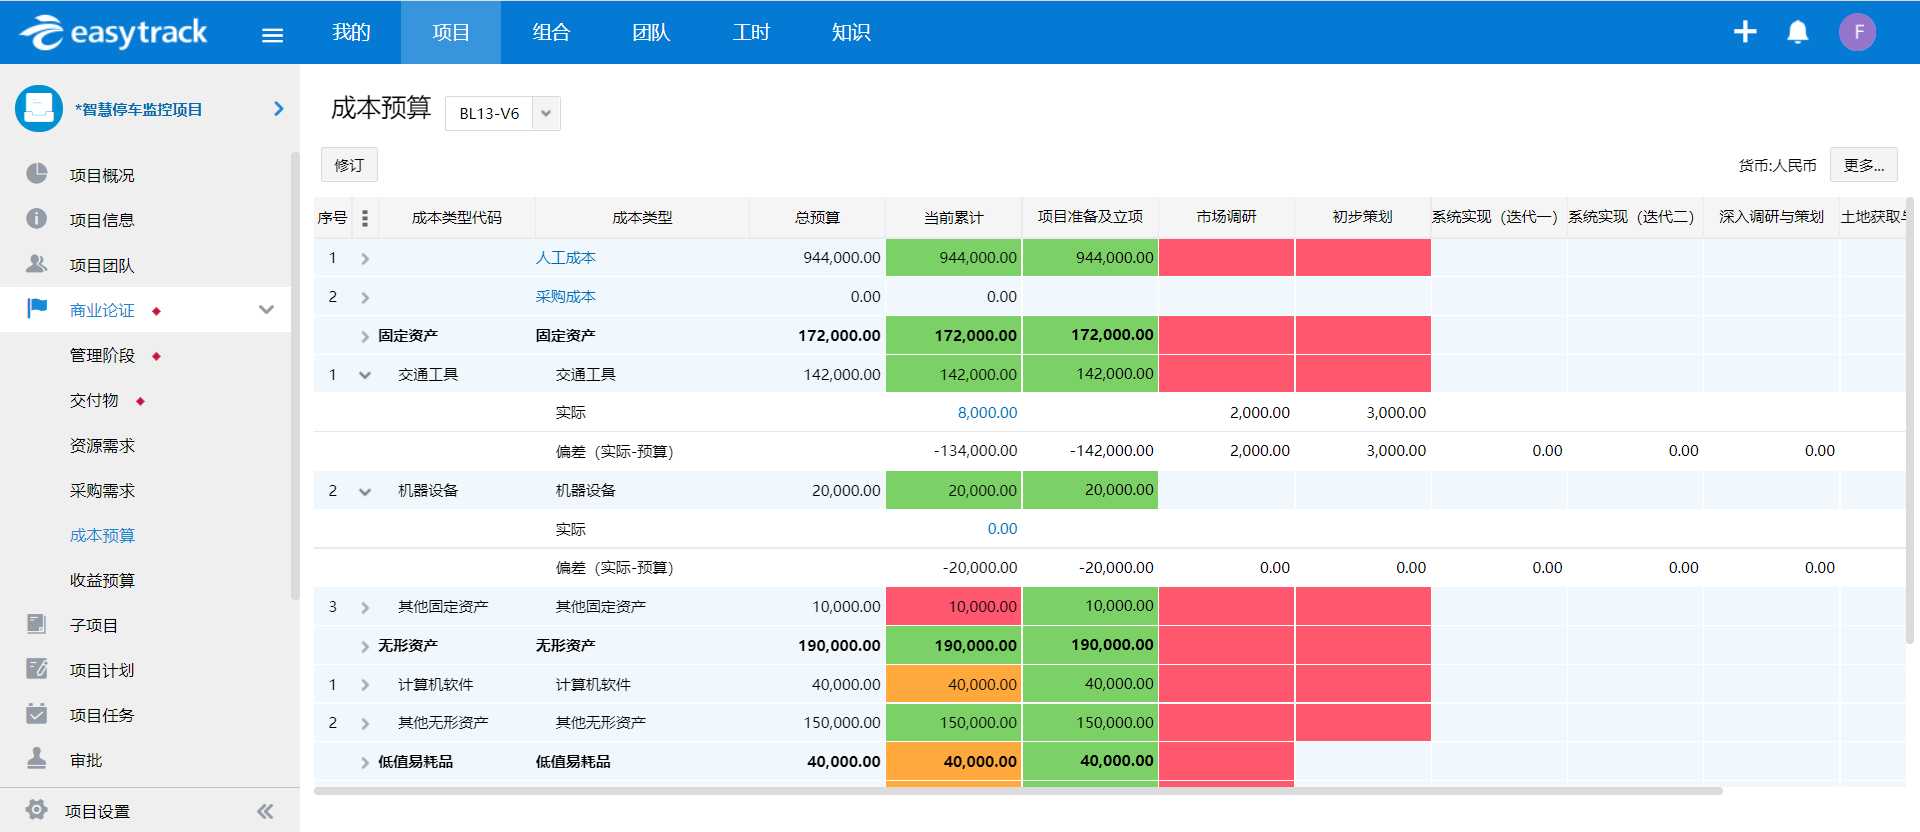
Task: Switch to the 工时 tab
Action: [x=751, y=32]
